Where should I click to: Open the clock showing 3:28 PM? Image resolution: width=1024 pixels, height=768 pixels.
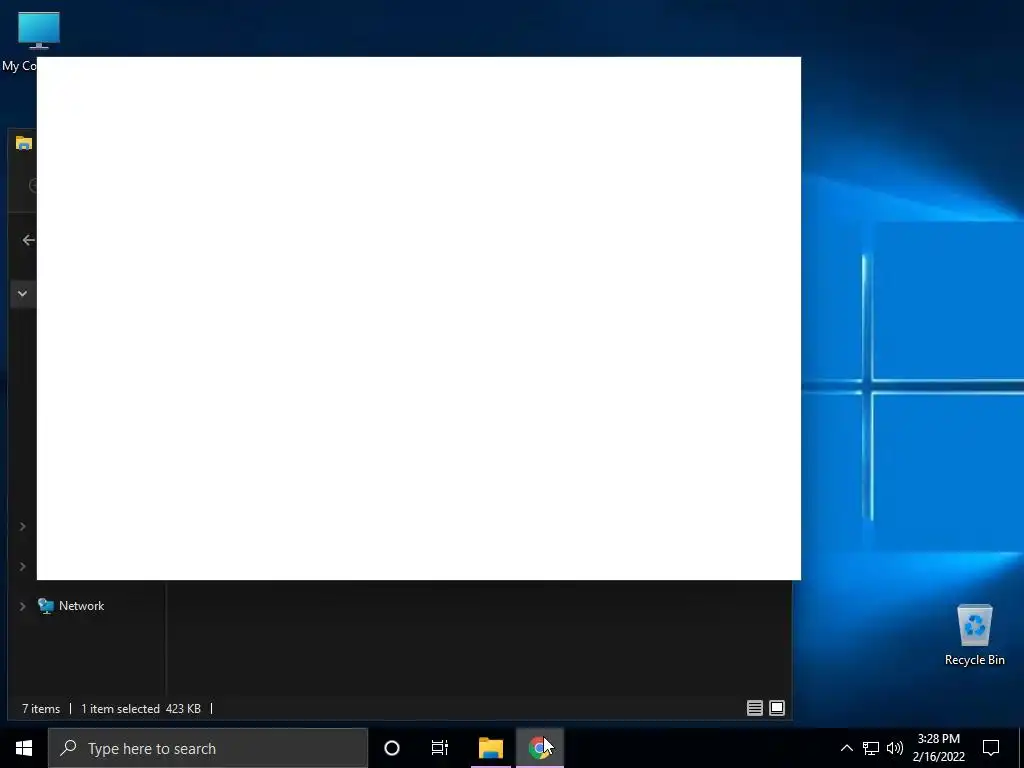938,748
